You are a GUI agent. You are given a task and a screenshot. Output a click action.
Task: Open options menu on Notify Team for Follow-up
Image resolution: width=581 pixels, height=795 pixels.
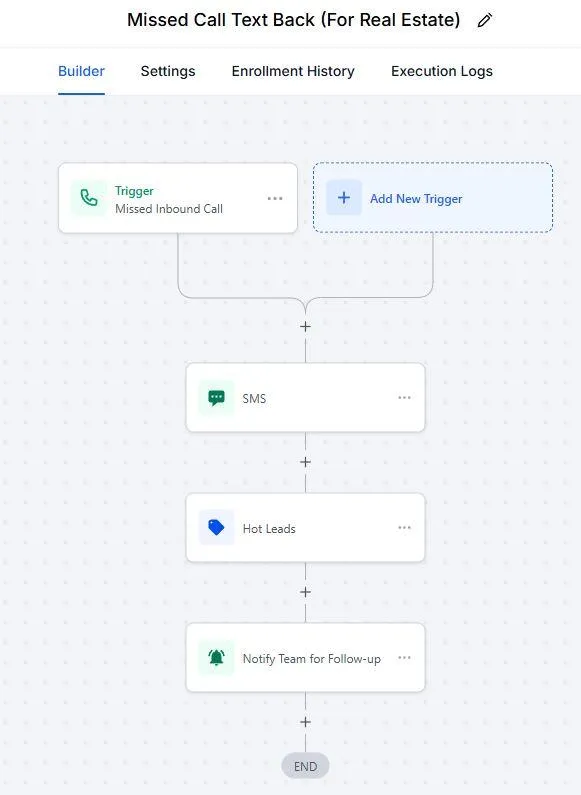405,658
